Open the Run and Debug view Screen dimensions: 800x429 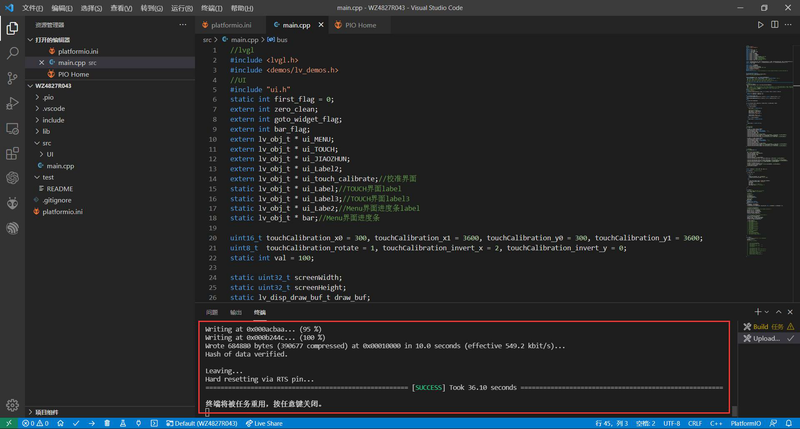click(12, 103)
